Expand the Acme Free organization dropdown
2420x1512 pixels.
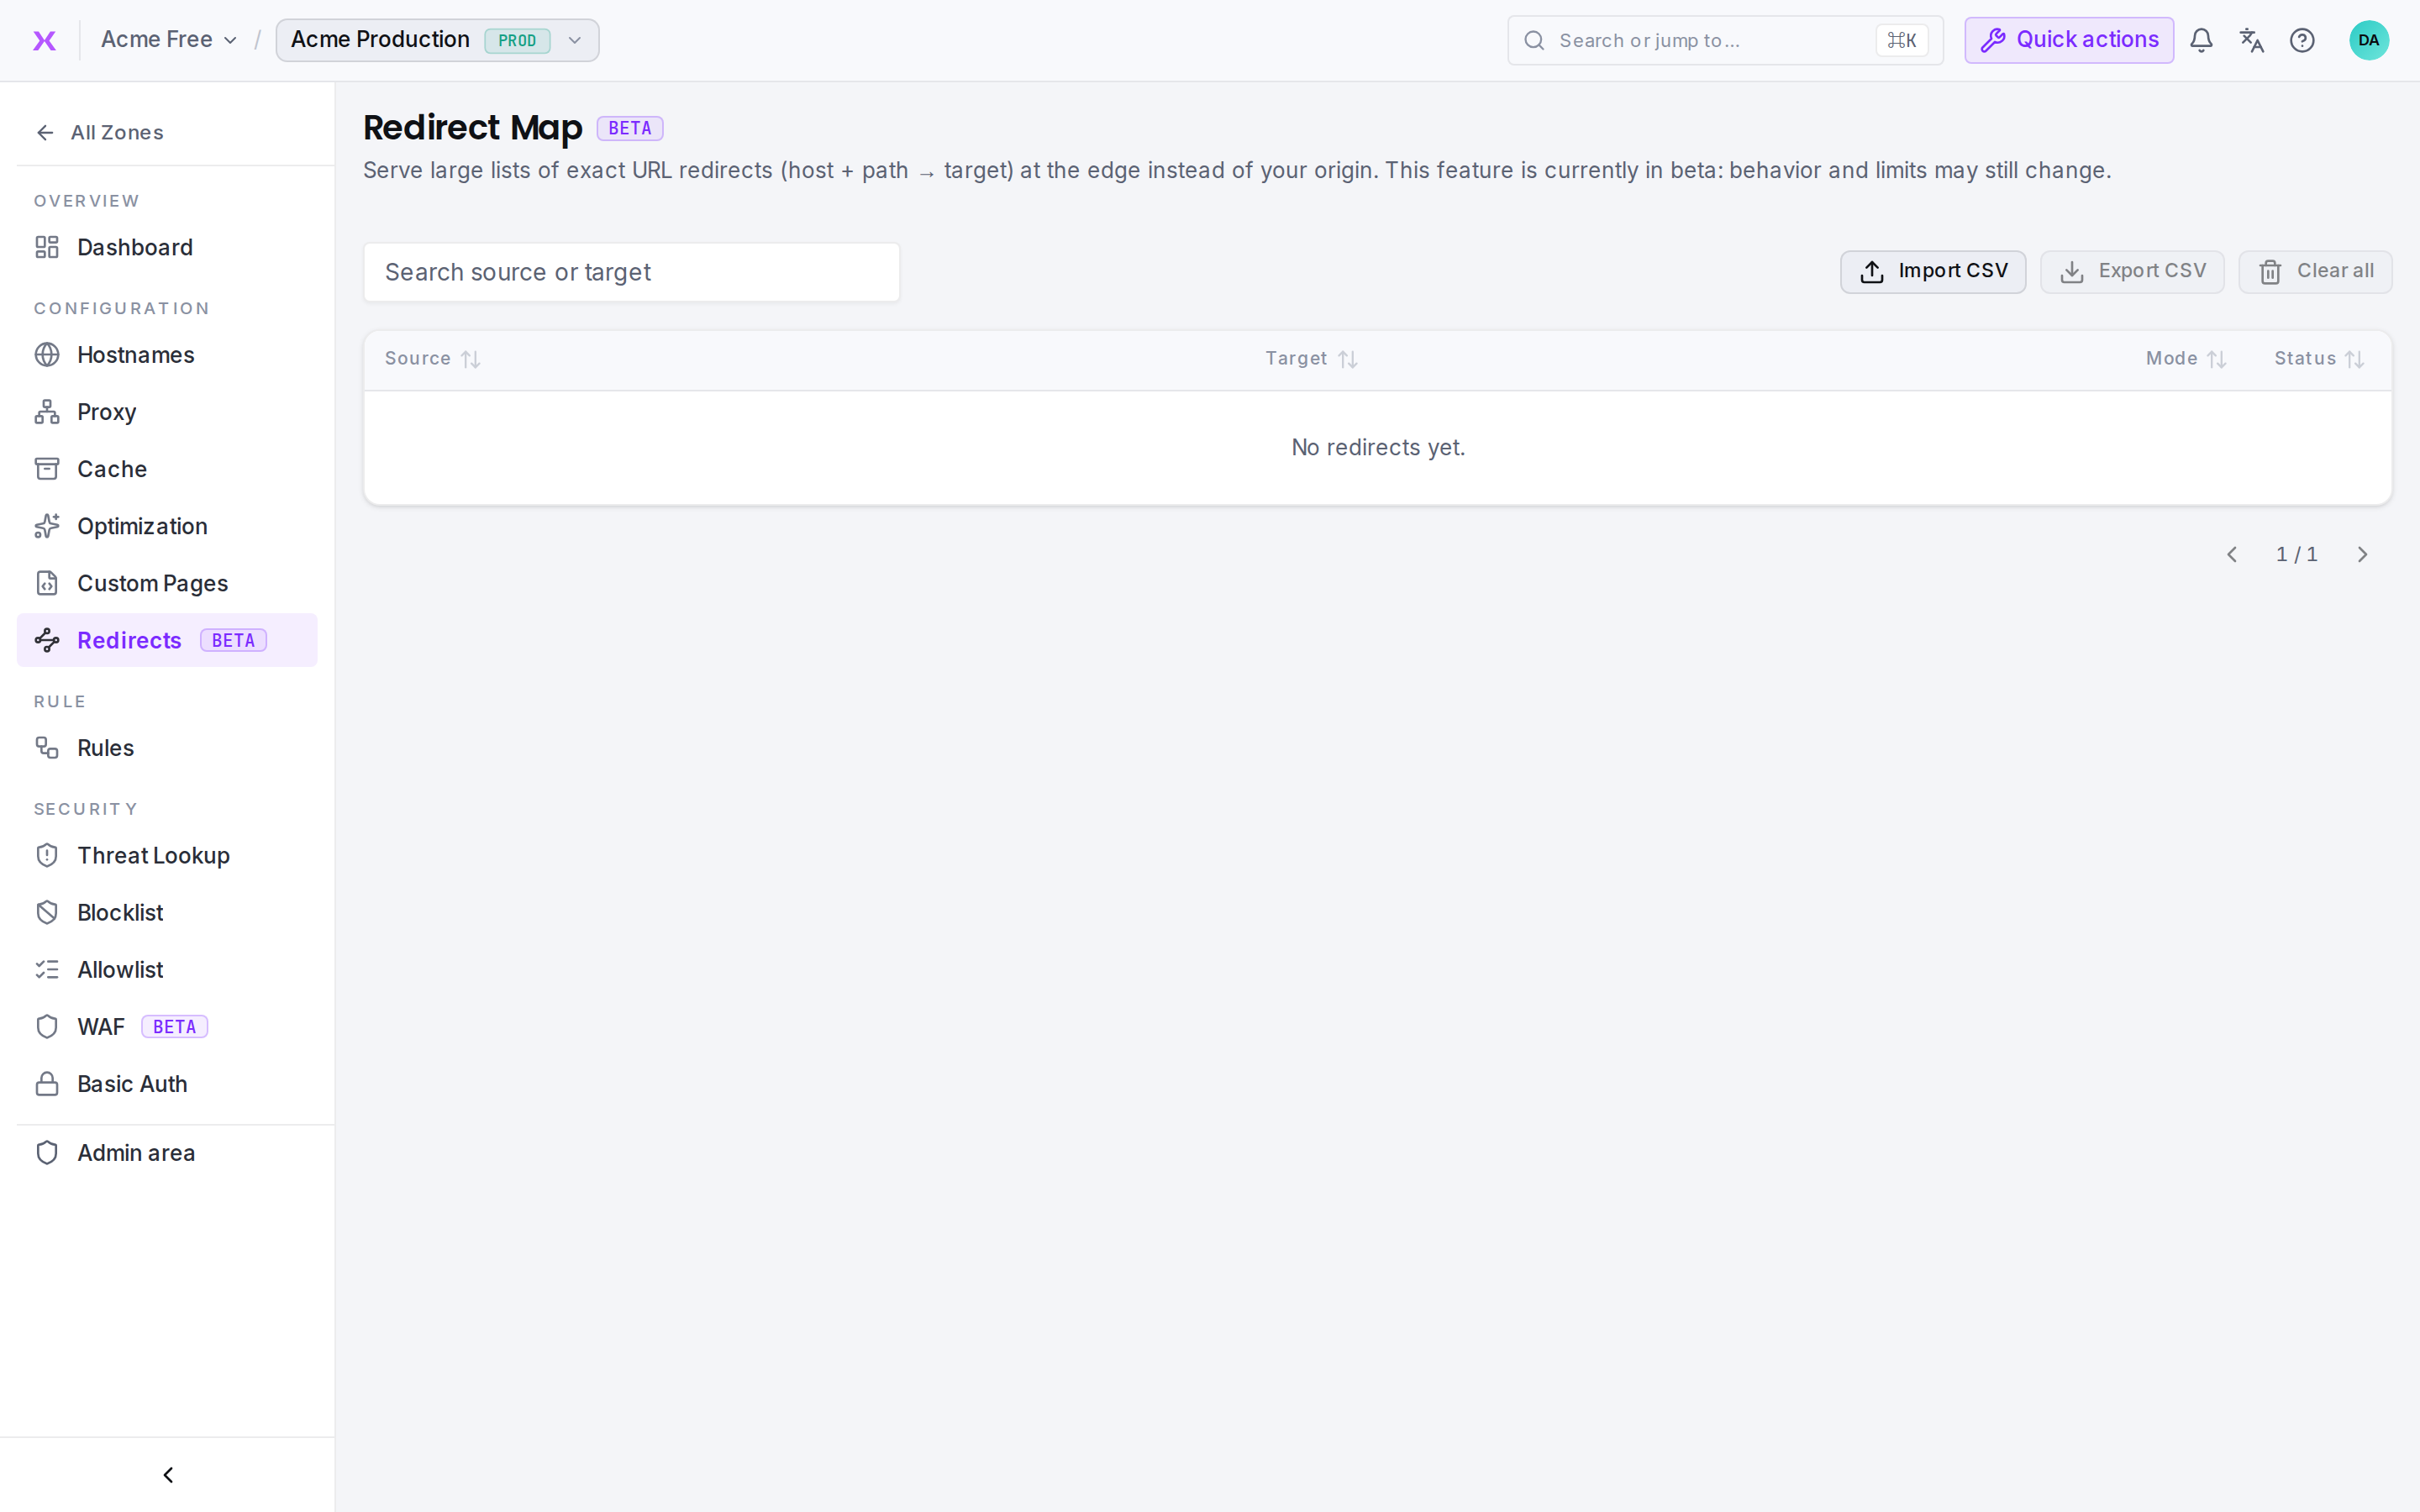click(x=168, y=40)
